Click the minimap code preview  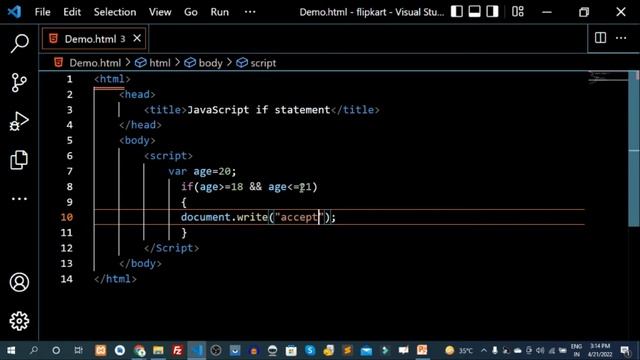coord(607,77)
